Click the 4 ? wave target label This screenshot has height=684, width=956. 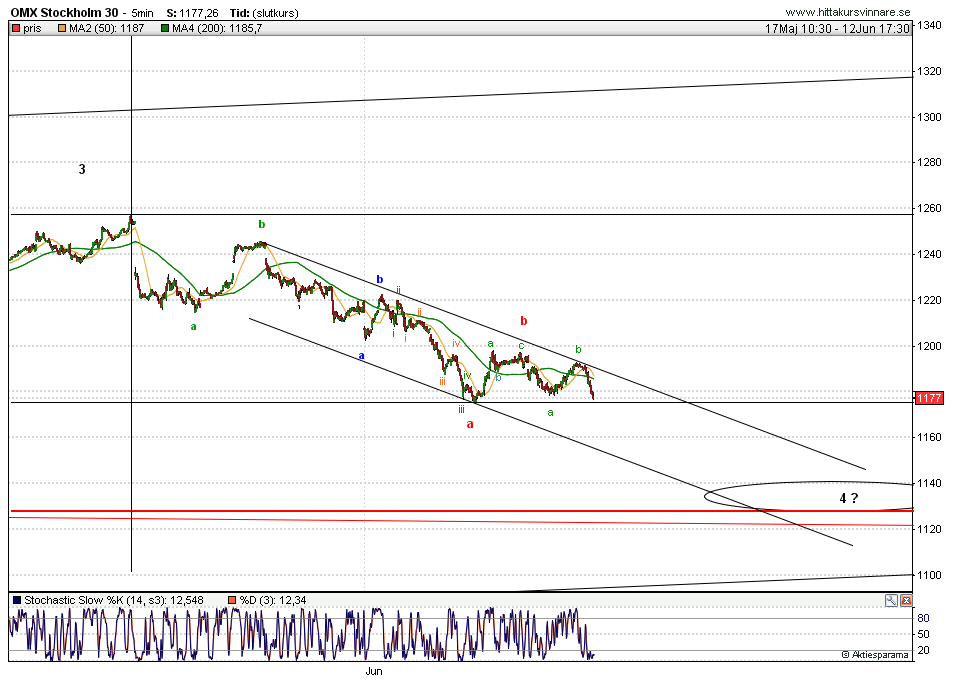(x=849, y=499)
